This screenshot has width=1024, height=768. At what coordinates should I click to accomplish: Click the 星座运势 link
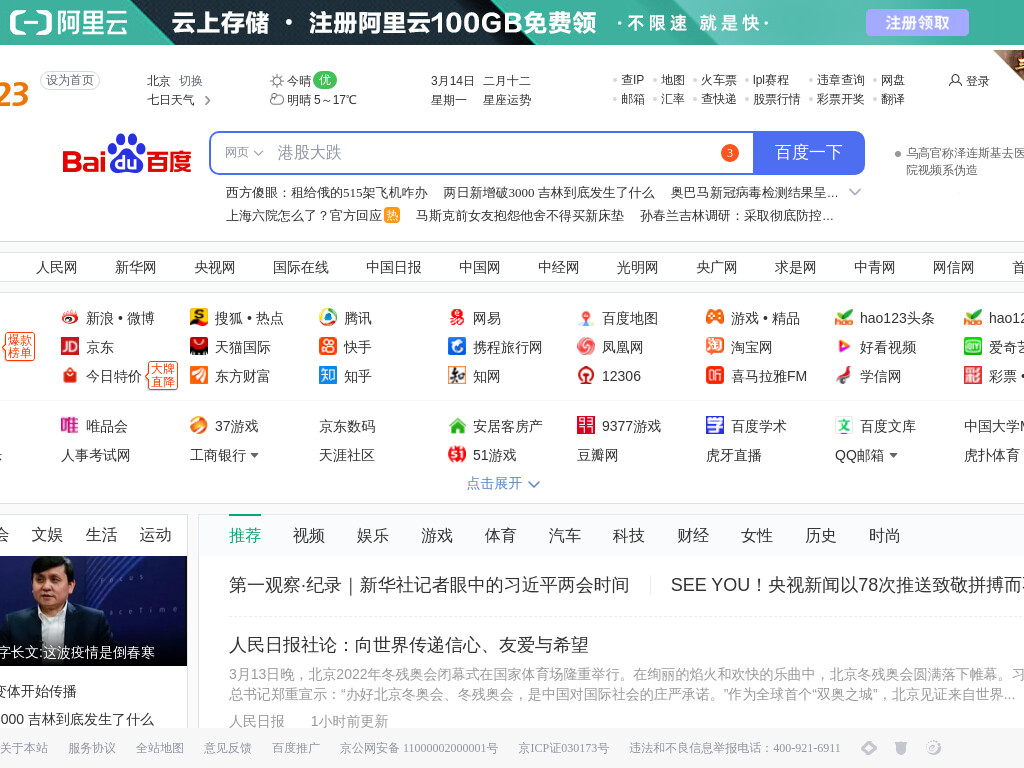coord(507,100)
